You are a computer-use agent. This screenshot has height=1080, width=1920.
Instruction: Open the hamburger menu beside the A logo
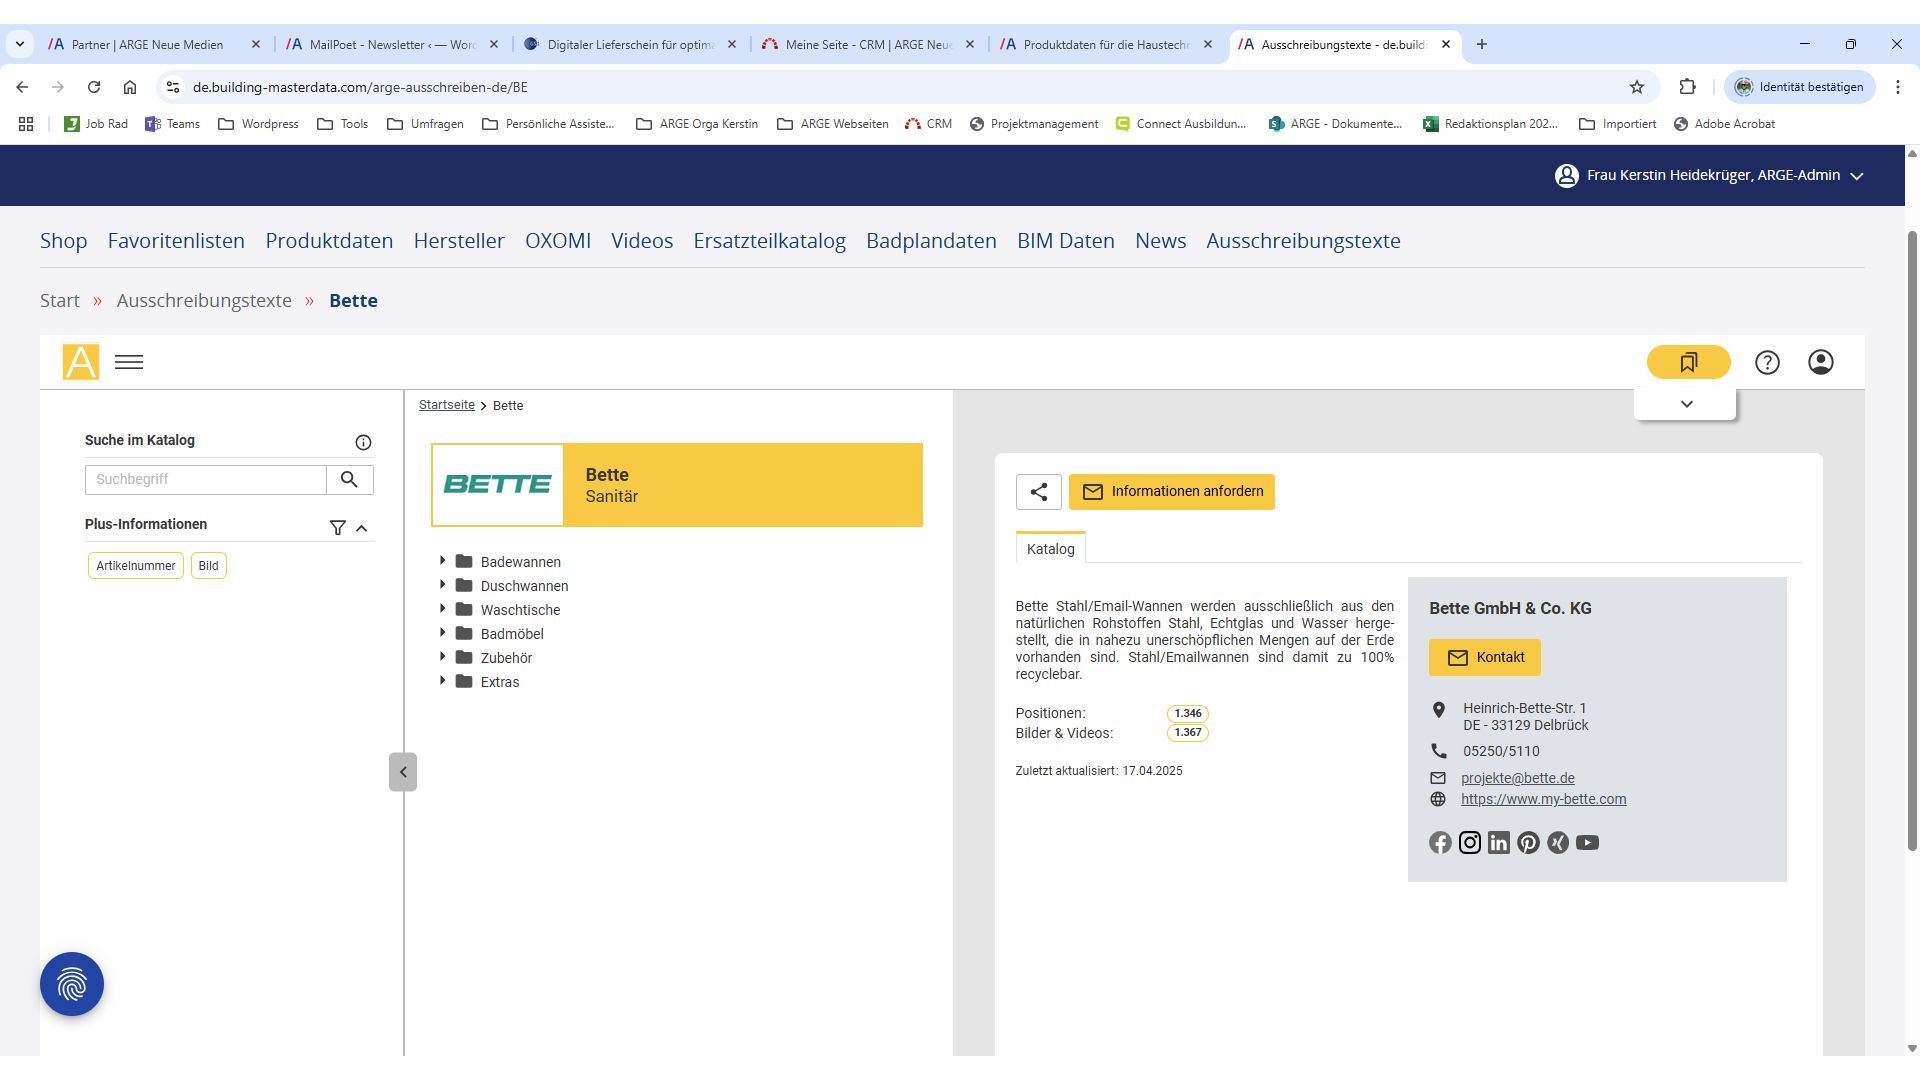coord(128,361)
